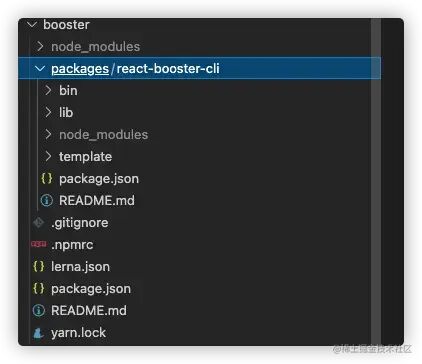Screen dimensions: 422x364
Task: Expand the nested node_modules folder
Action: click(x=48, y=134)
